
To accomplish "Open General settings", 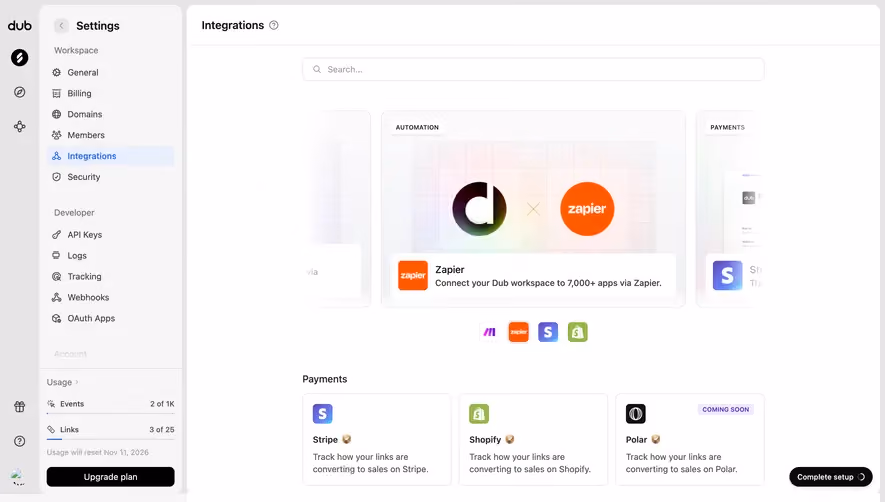I will [x=111, y=72].
